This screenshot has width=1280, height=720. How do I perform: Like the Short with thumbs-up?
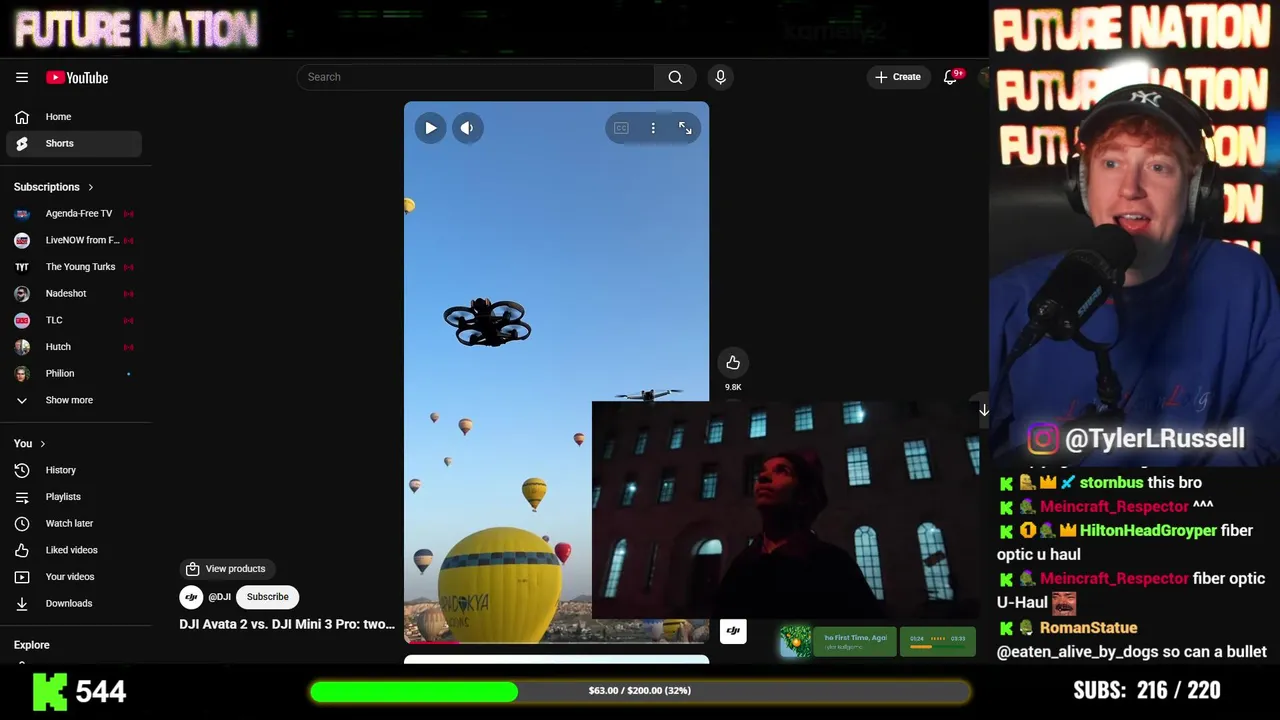[x=733, y=362]
